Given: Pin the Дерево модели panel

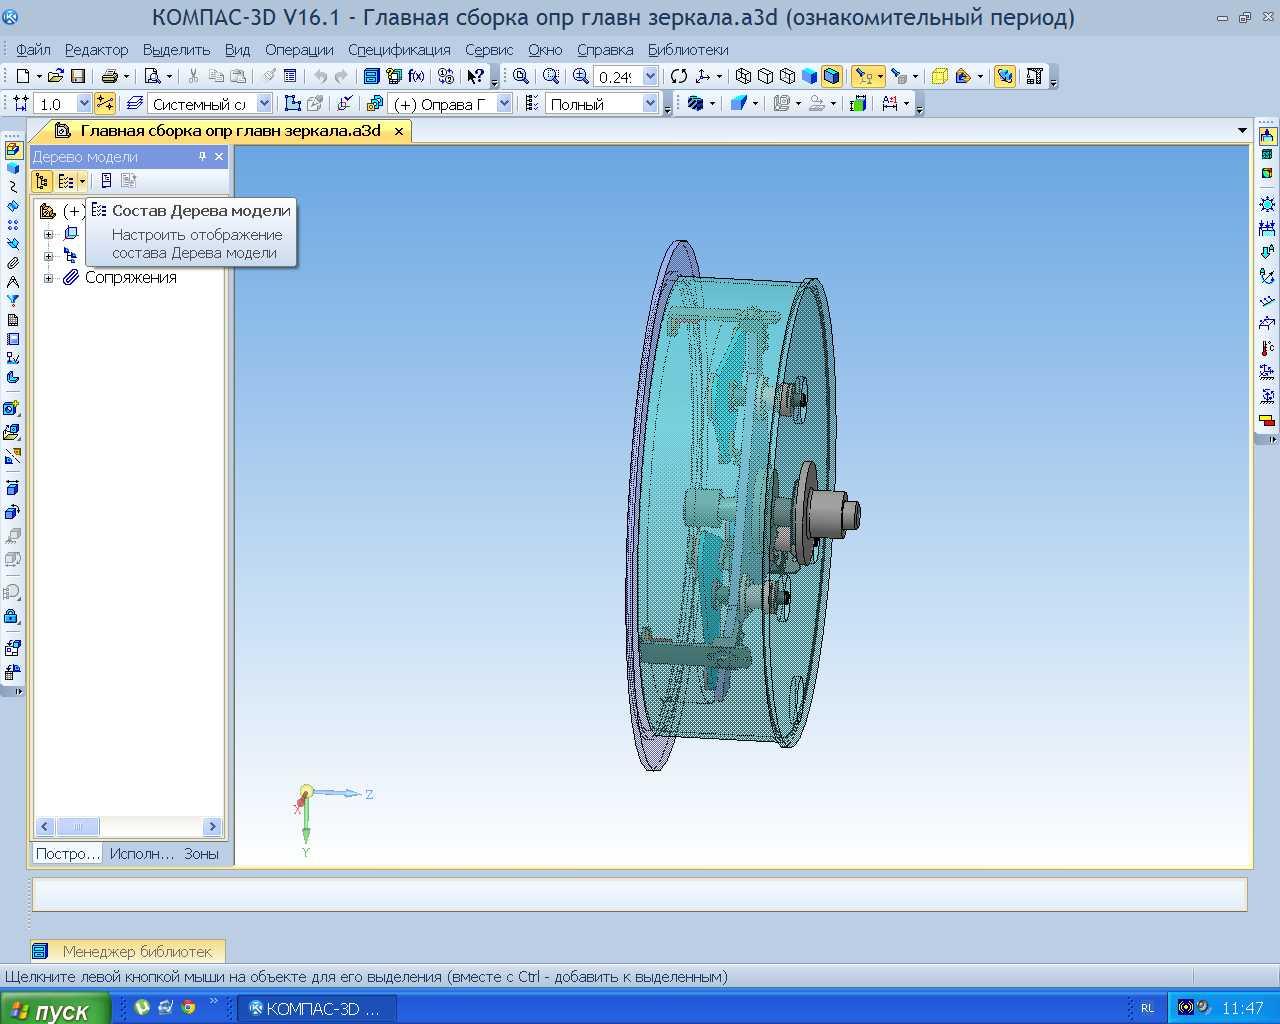Looking at the screenshot, I should (x=202, y=157).
